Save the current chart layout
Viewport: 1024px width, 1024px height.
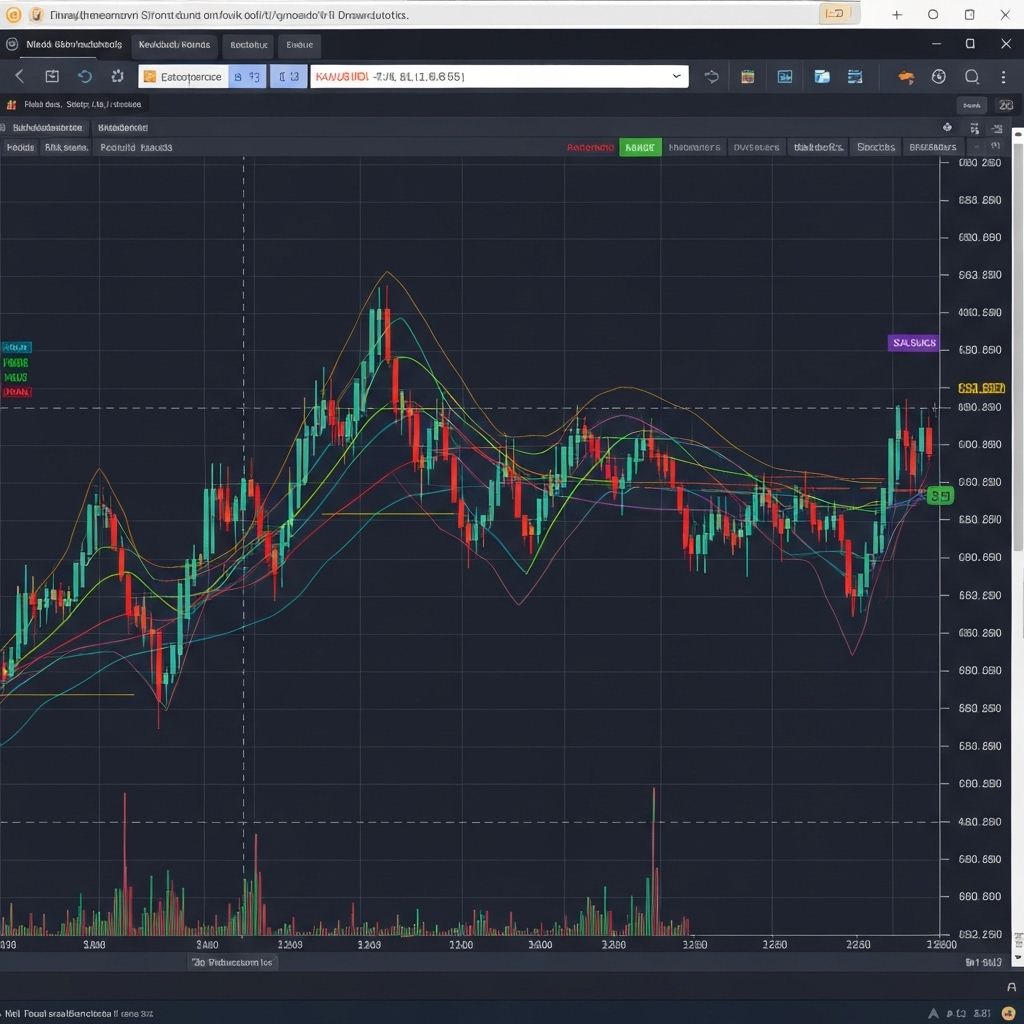[50, 76]
